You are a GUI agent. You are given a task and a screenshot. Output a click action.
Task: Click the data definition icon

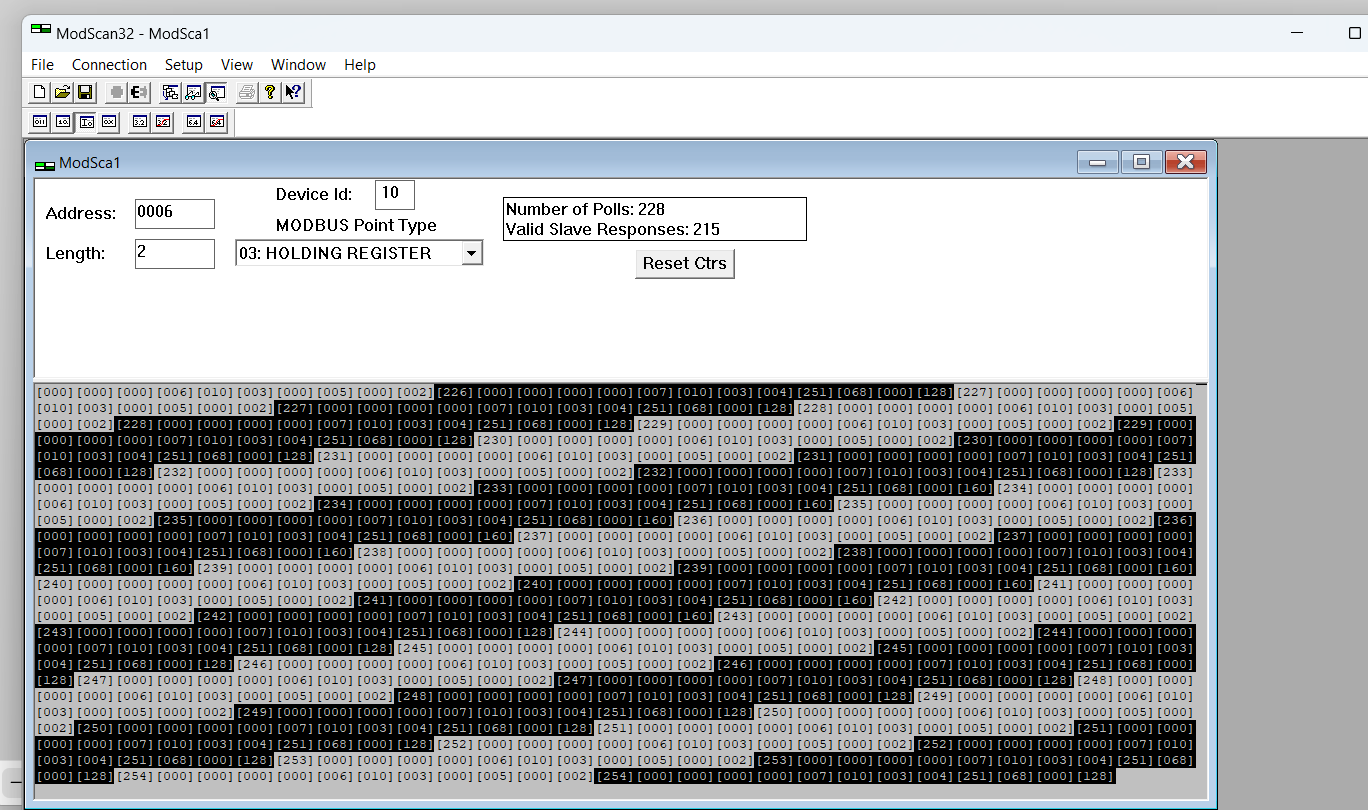170,93
